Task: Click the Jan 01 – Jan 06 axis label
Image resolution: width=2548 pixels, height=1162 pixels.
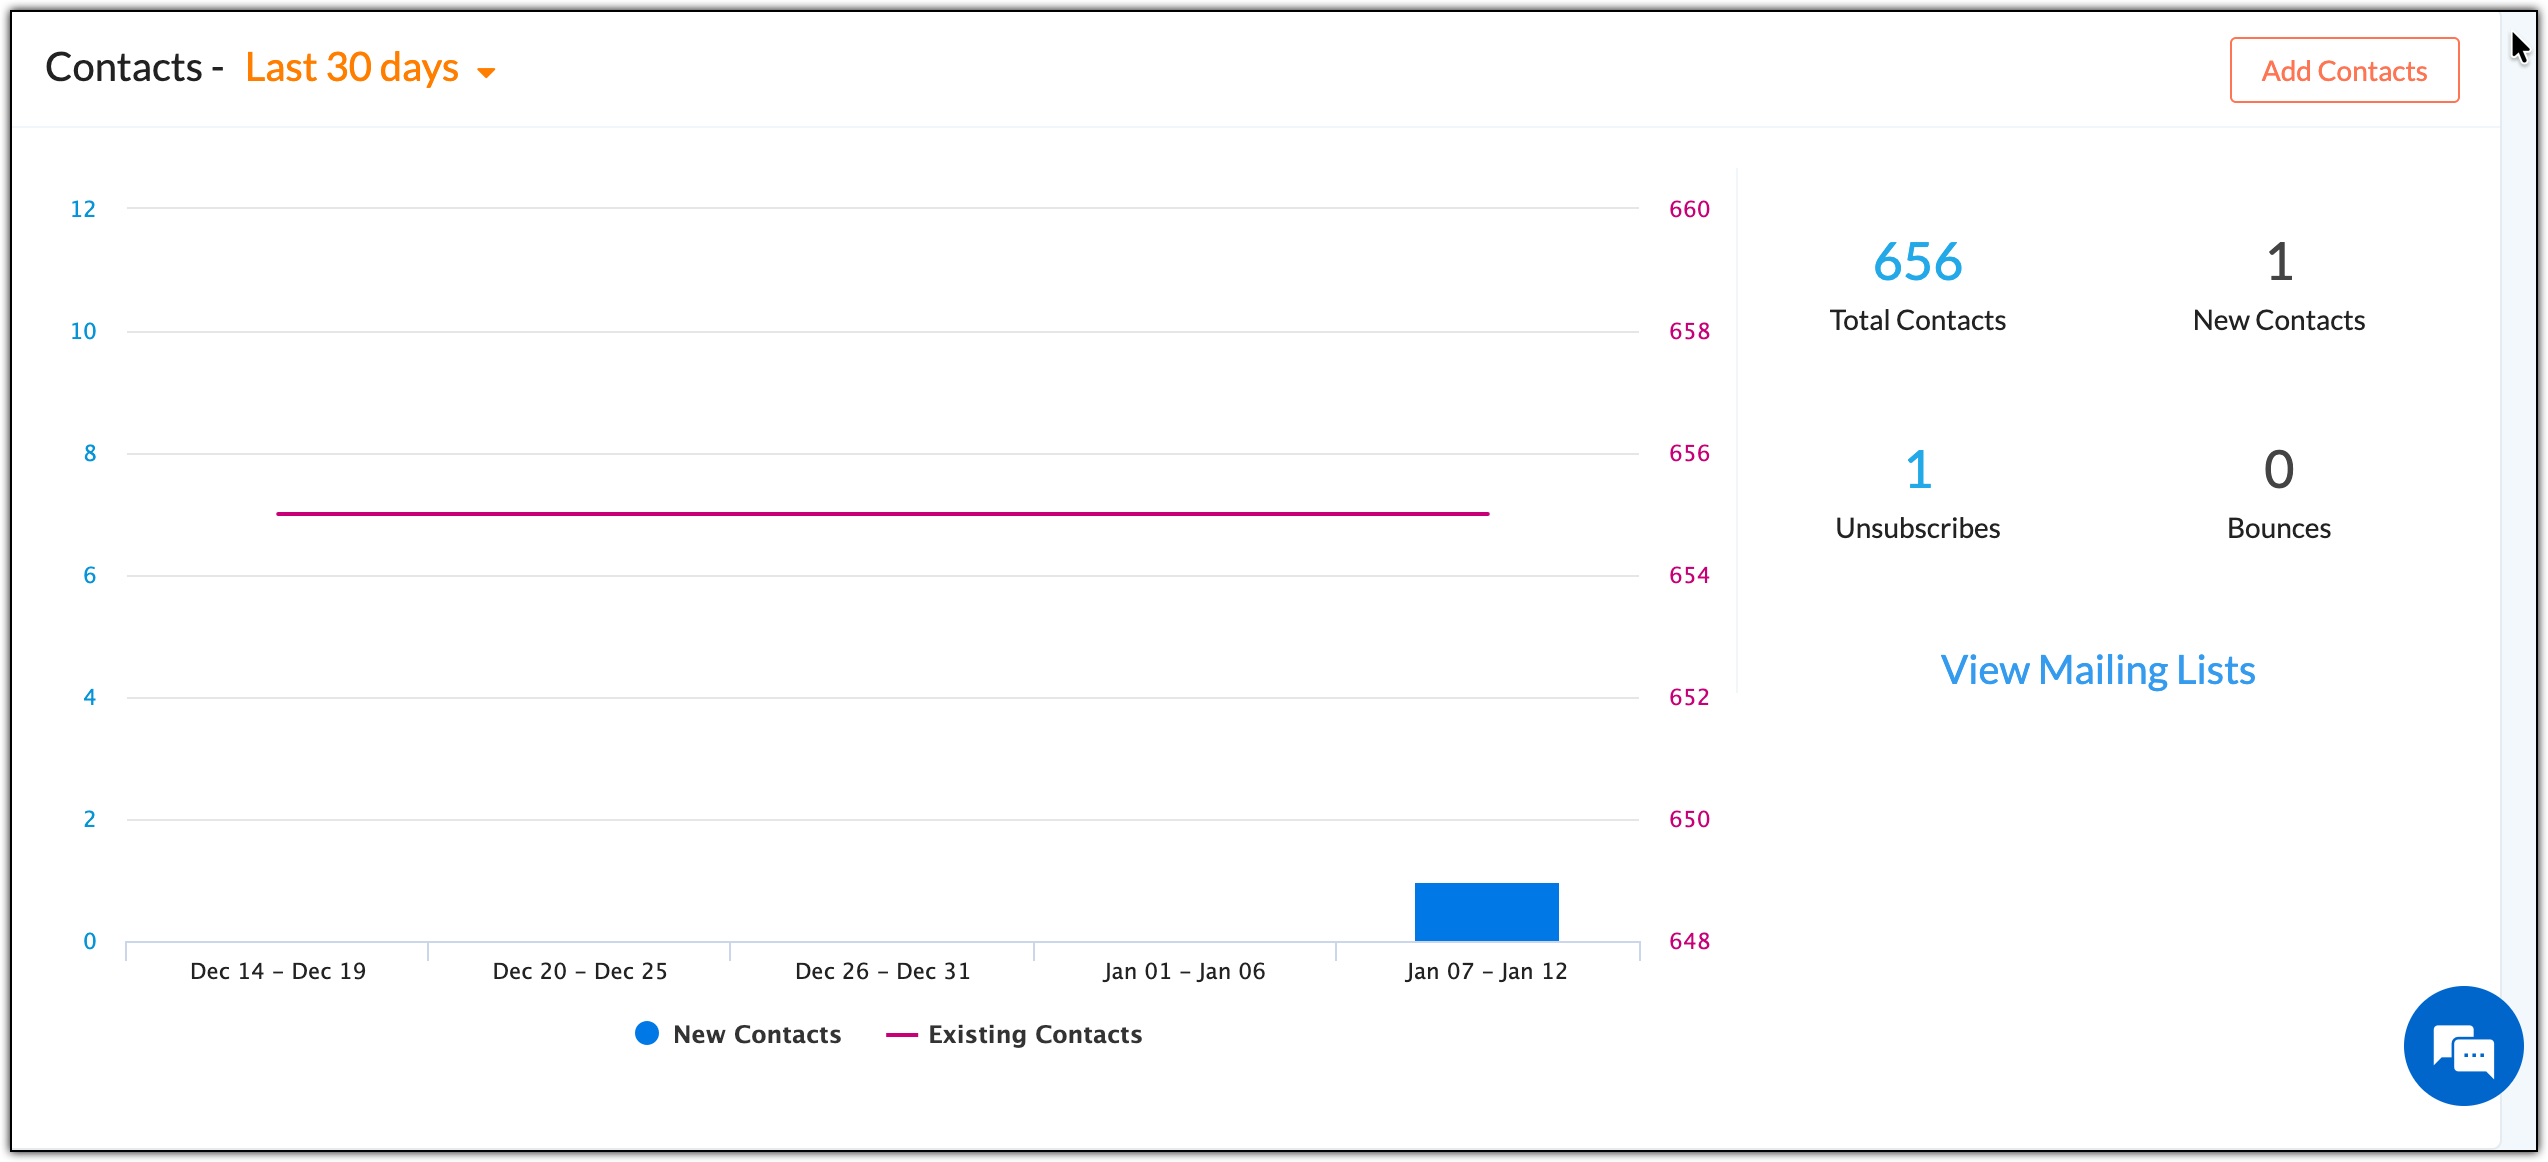Action: (1184, 971)
